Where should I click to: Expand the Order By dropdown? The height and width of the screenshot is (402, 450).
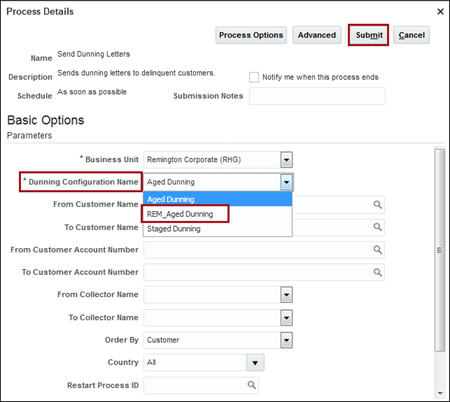286,340
